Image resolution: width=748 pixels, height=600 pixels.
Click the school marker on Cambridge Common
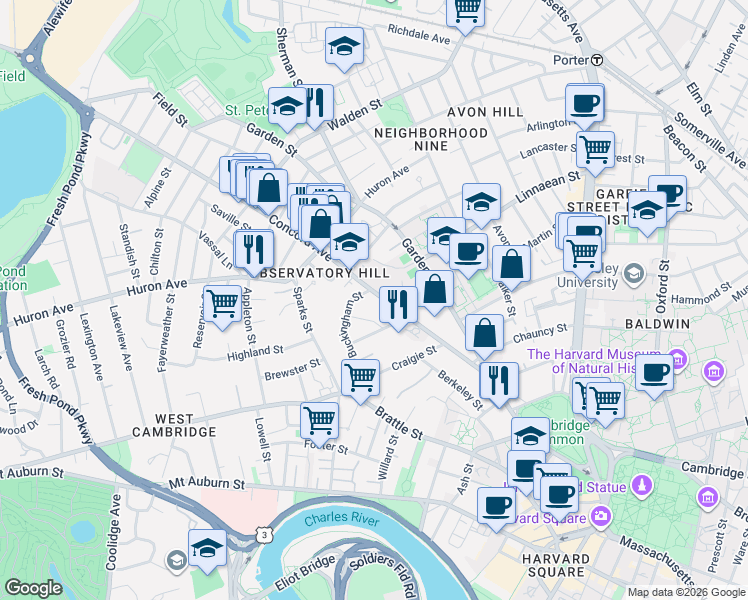tap(530, 435)
